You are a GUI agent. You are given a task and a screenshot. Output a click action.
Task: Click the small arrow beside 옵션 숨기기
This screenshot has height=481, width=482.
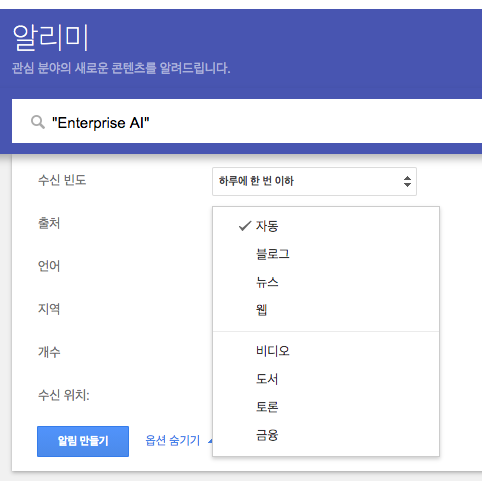click(210, 441)
